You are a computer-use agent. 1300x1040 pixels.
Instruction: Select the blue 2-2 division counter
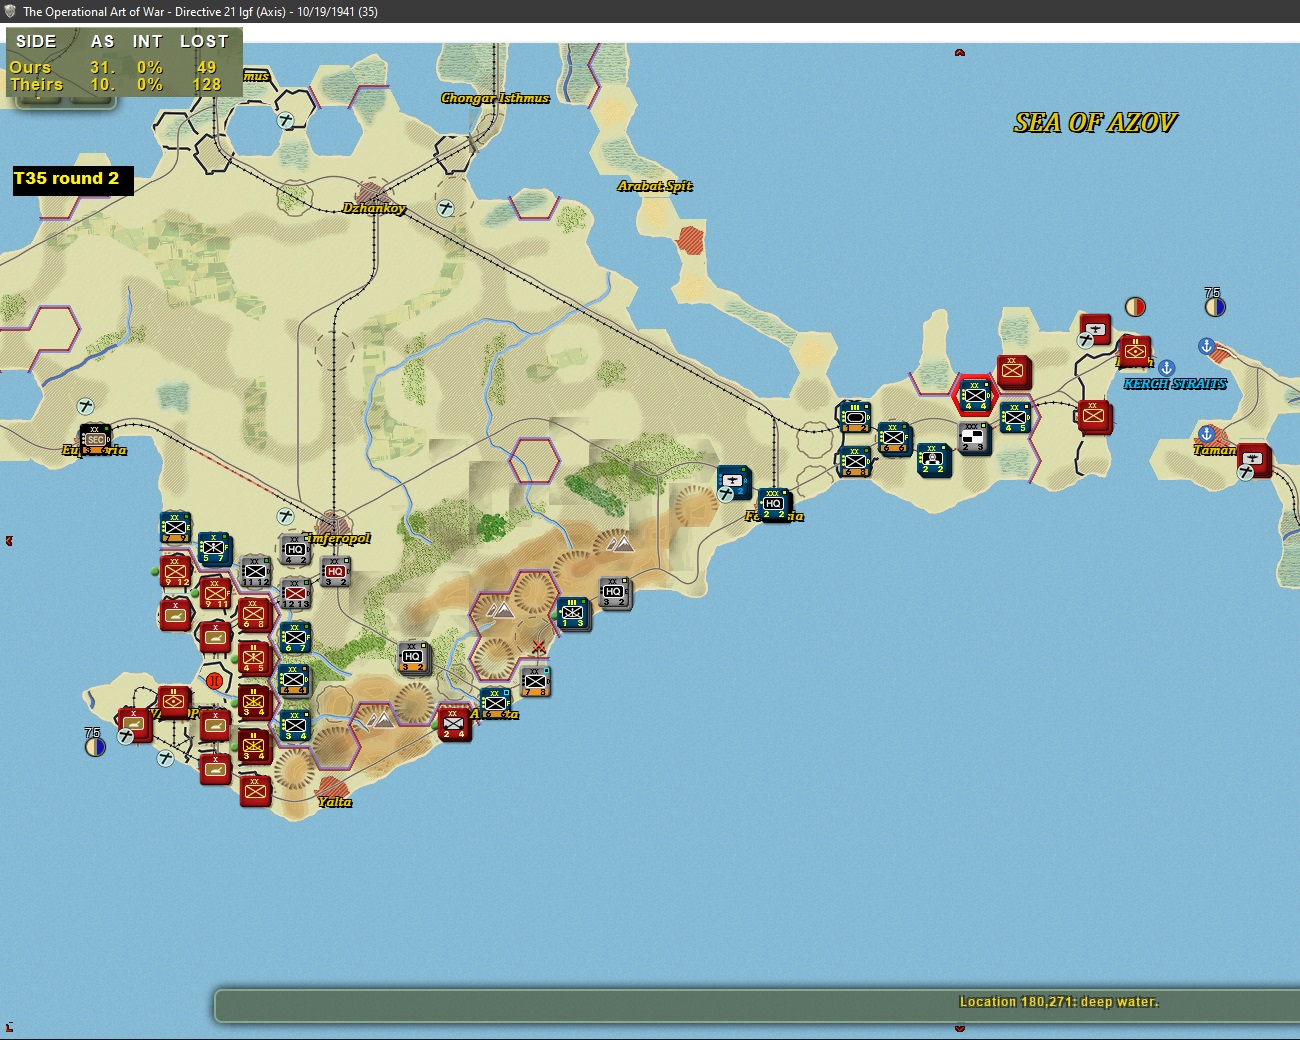(x=933, y=459)
